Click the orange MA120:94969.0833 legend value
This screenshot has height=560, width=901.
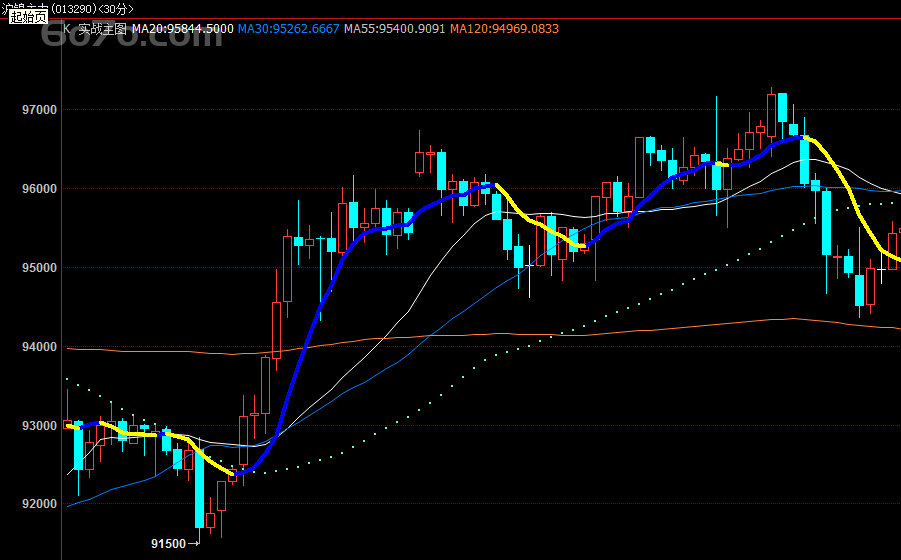coord(504,29)
